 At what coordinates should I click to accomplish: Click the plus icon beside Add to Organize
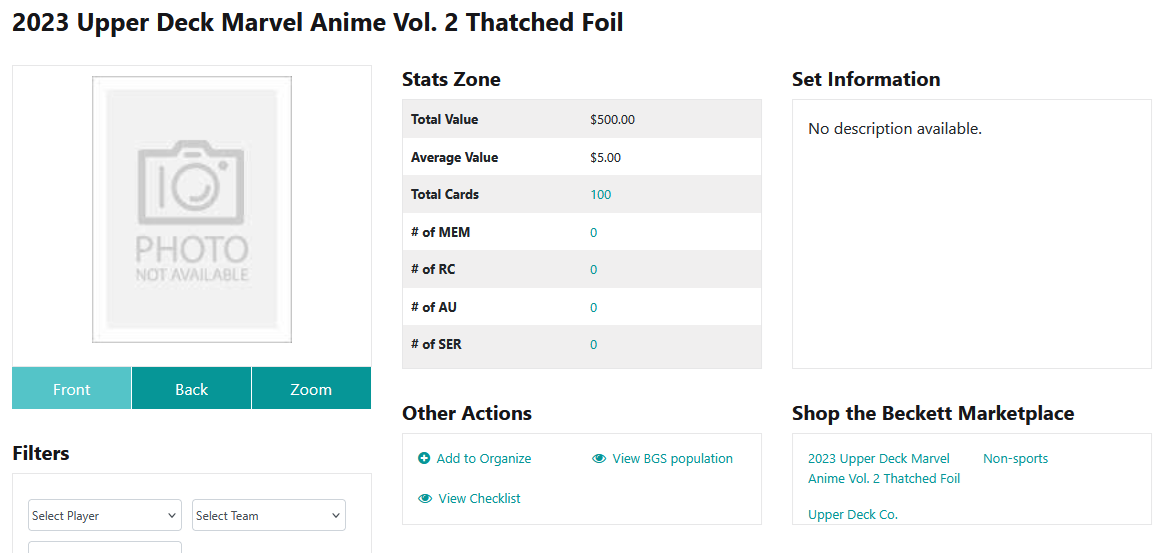(424, 458)
